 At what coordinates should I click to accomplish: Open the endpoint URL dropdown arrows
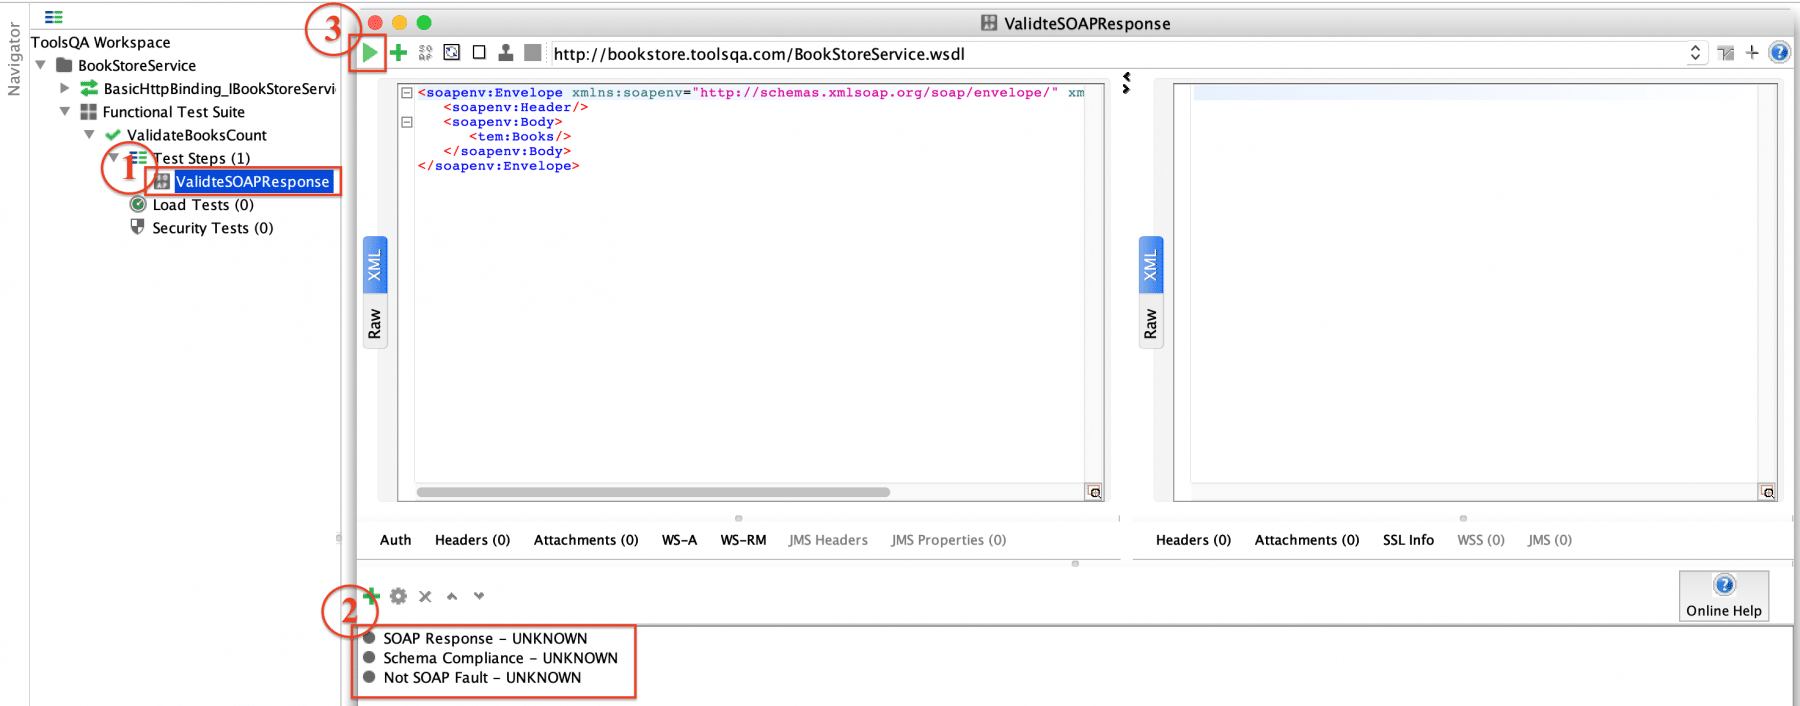1695,53
